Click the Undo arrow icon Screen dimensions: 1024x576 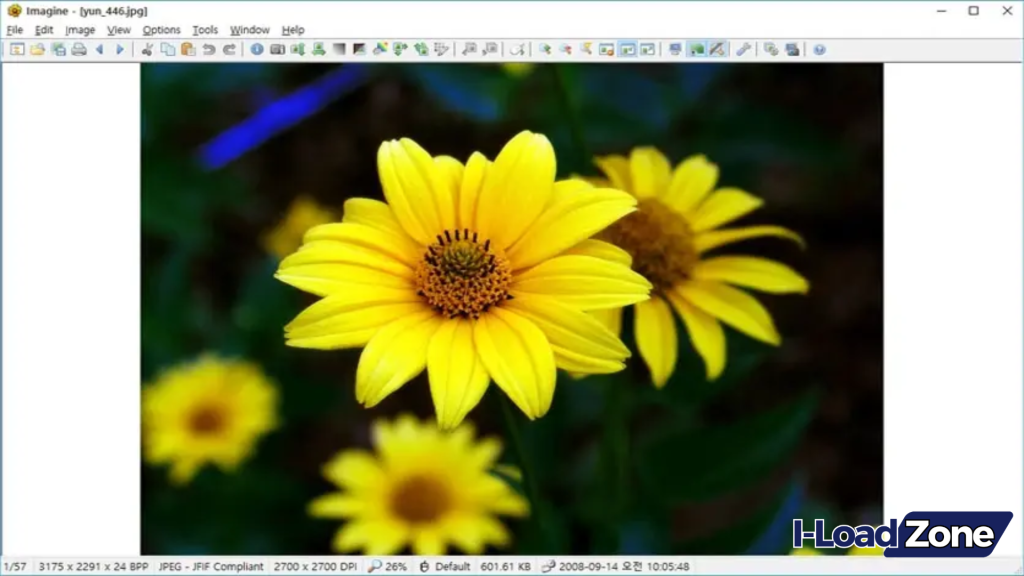tap(209, 49)
